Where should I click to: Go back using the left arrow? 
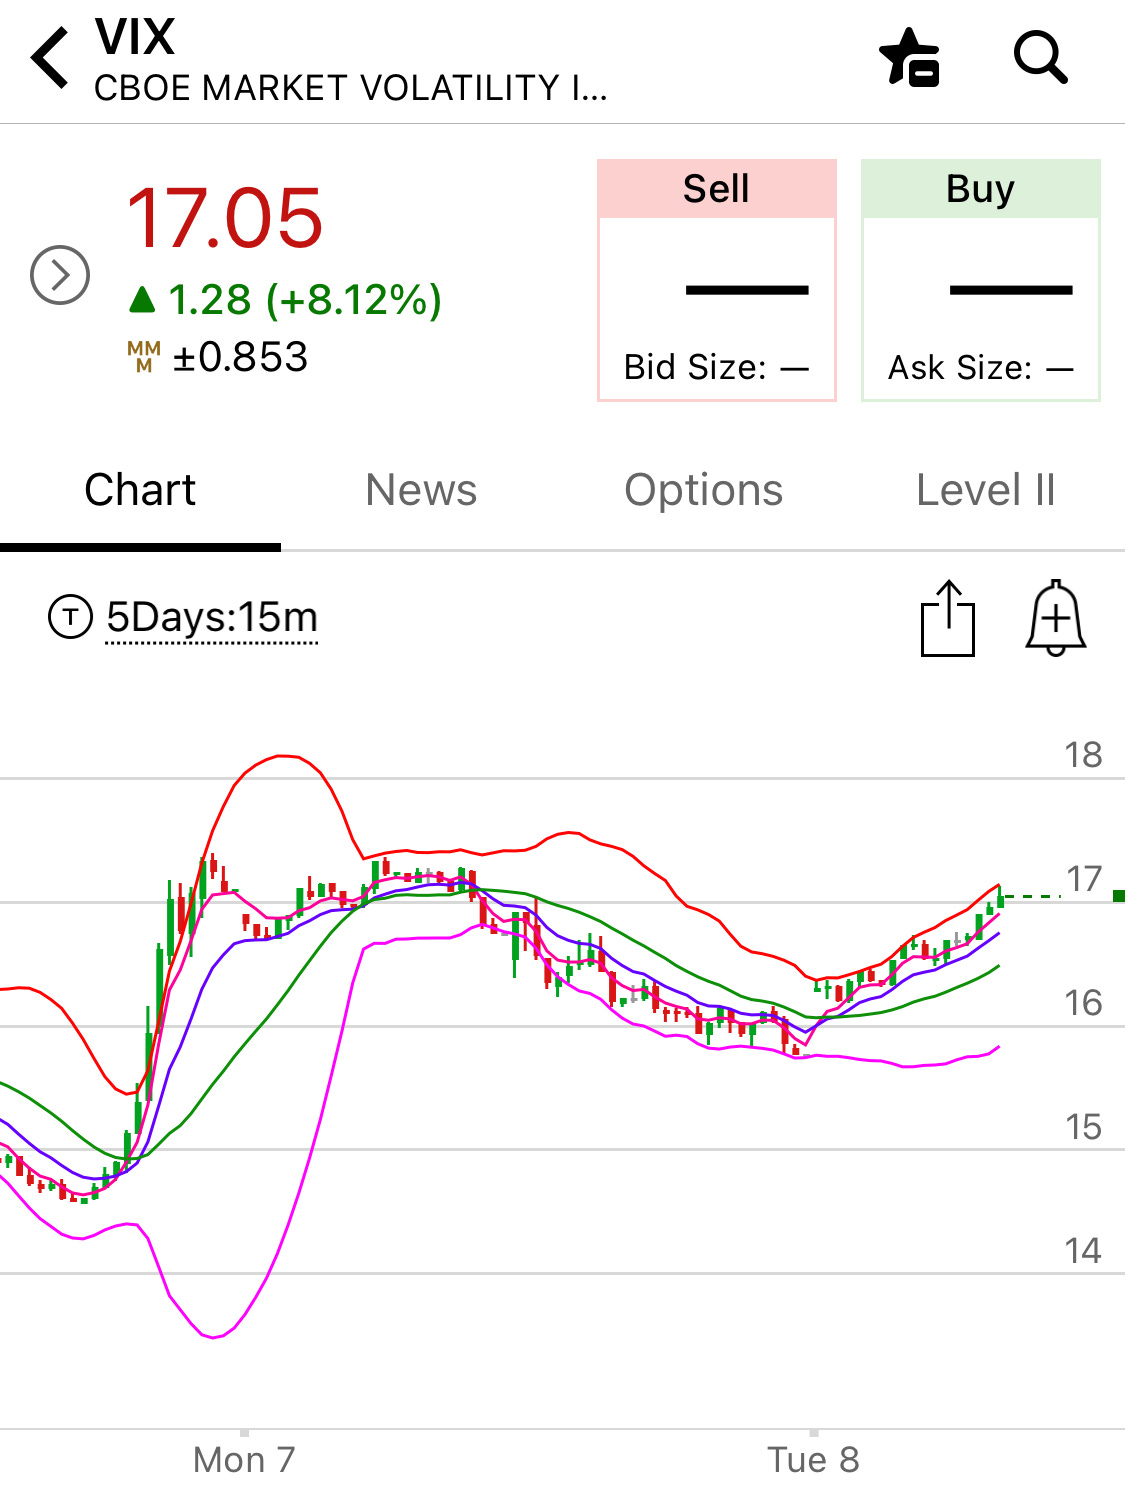pyautogui.click(x=50, y=58)
